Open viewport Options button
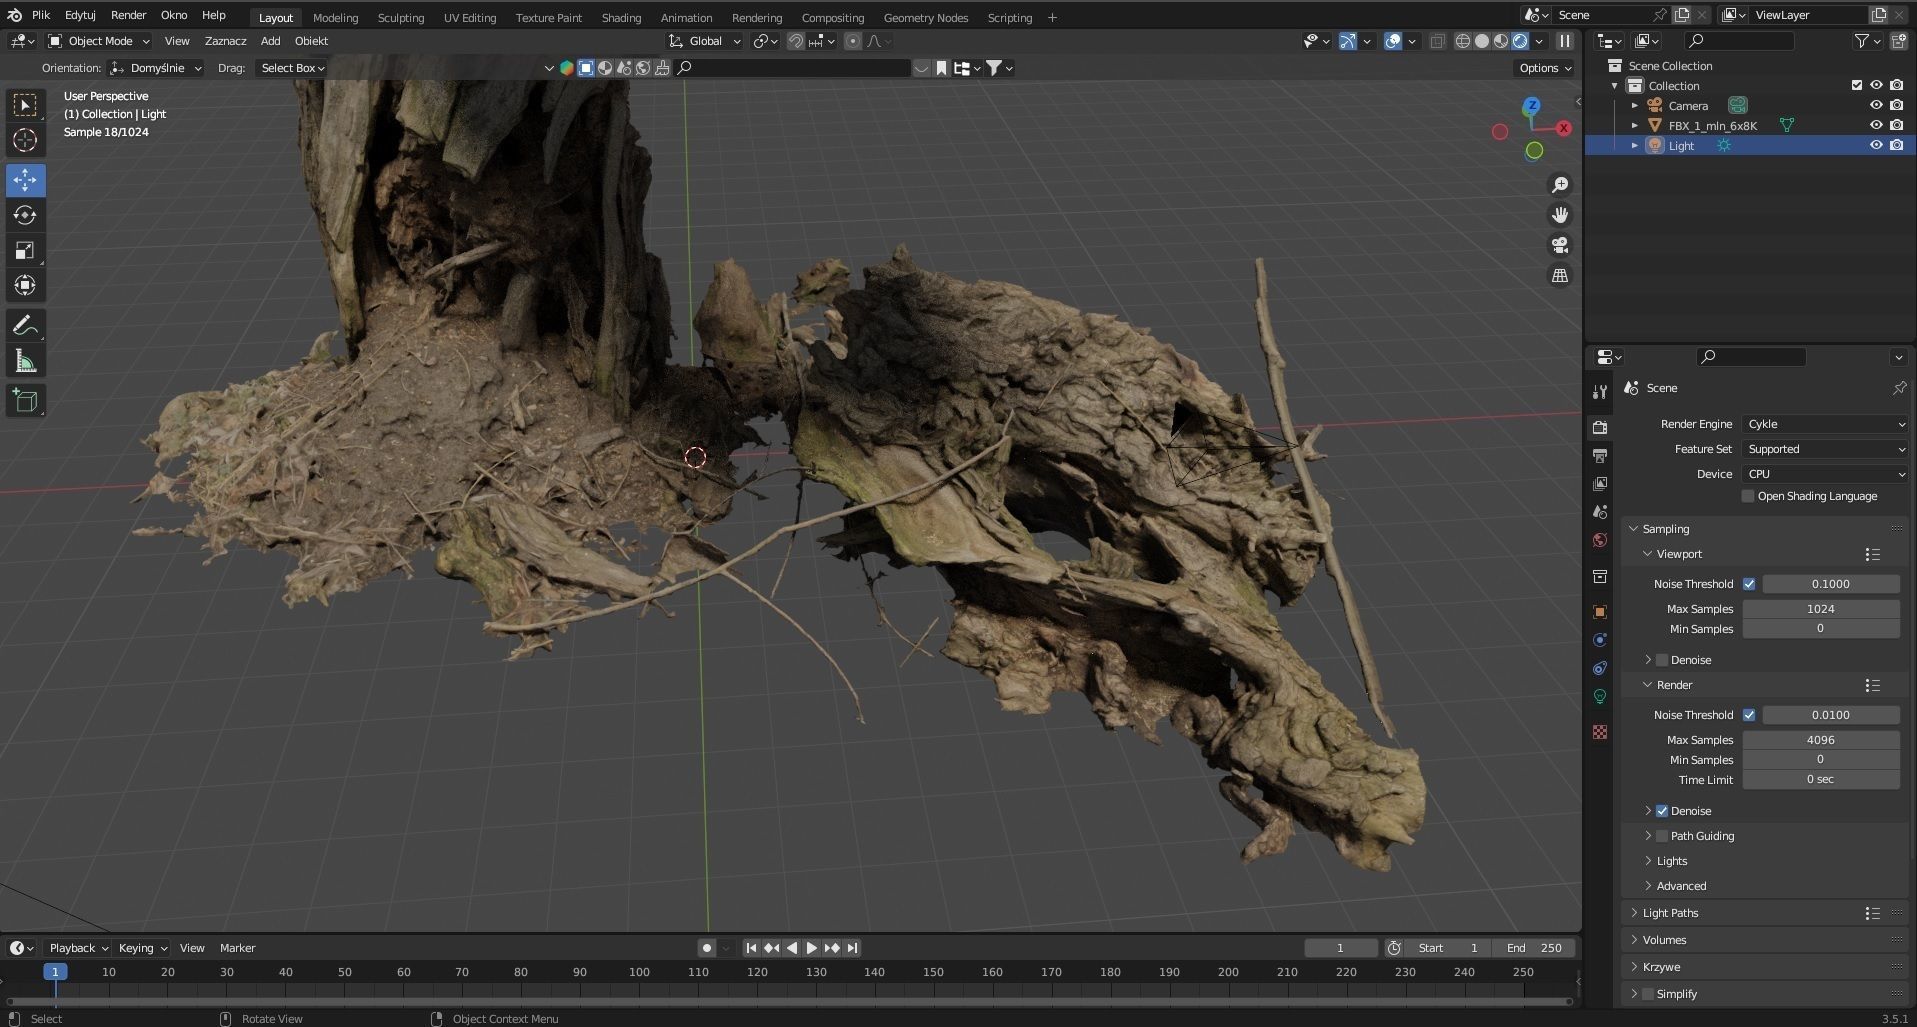The height and width of the screenshot is (1027, 1917). [1545, 68]
